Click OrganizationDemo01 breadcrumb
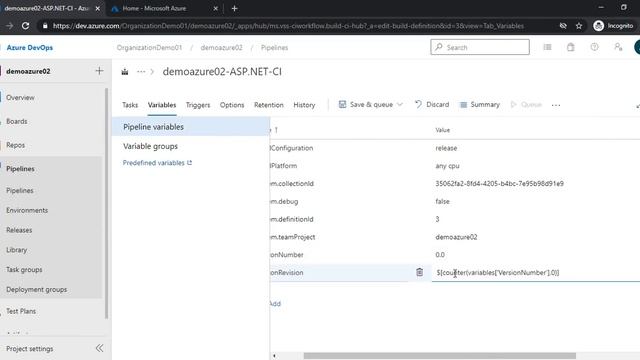 149,47
